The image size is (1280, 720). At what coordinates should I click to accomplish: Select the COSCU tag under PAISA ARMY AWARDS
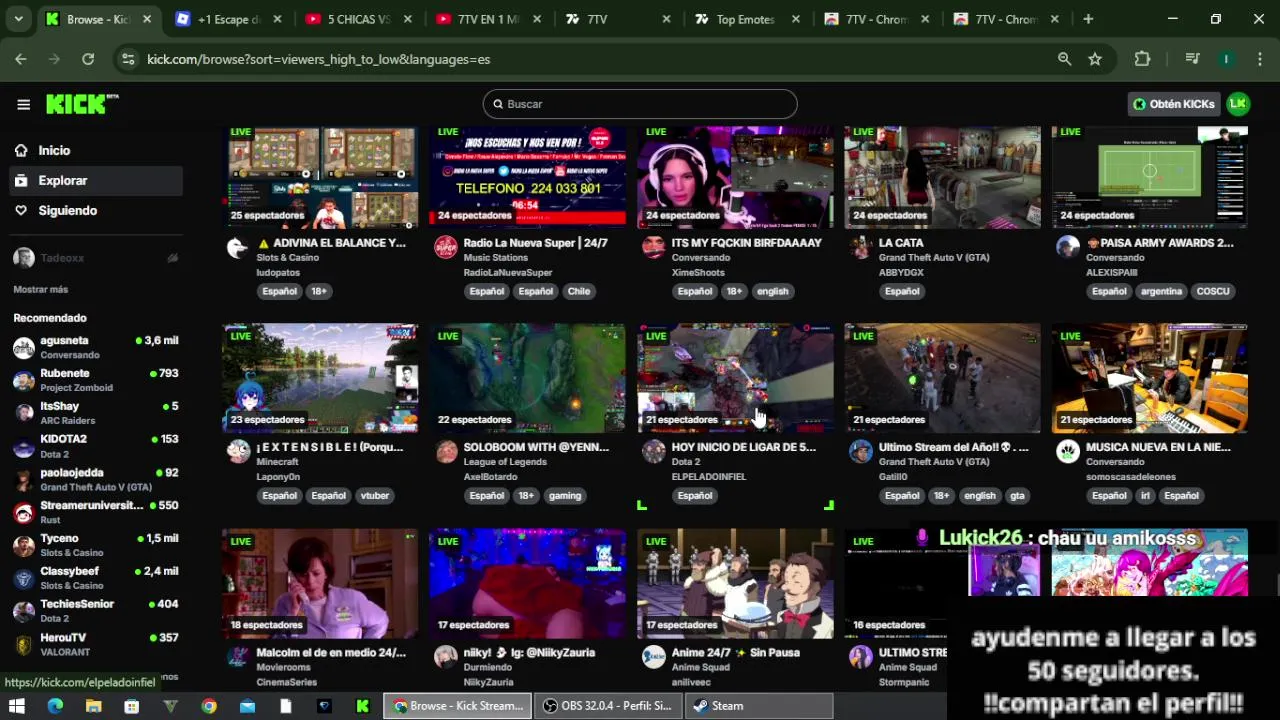click(1213, 291)
